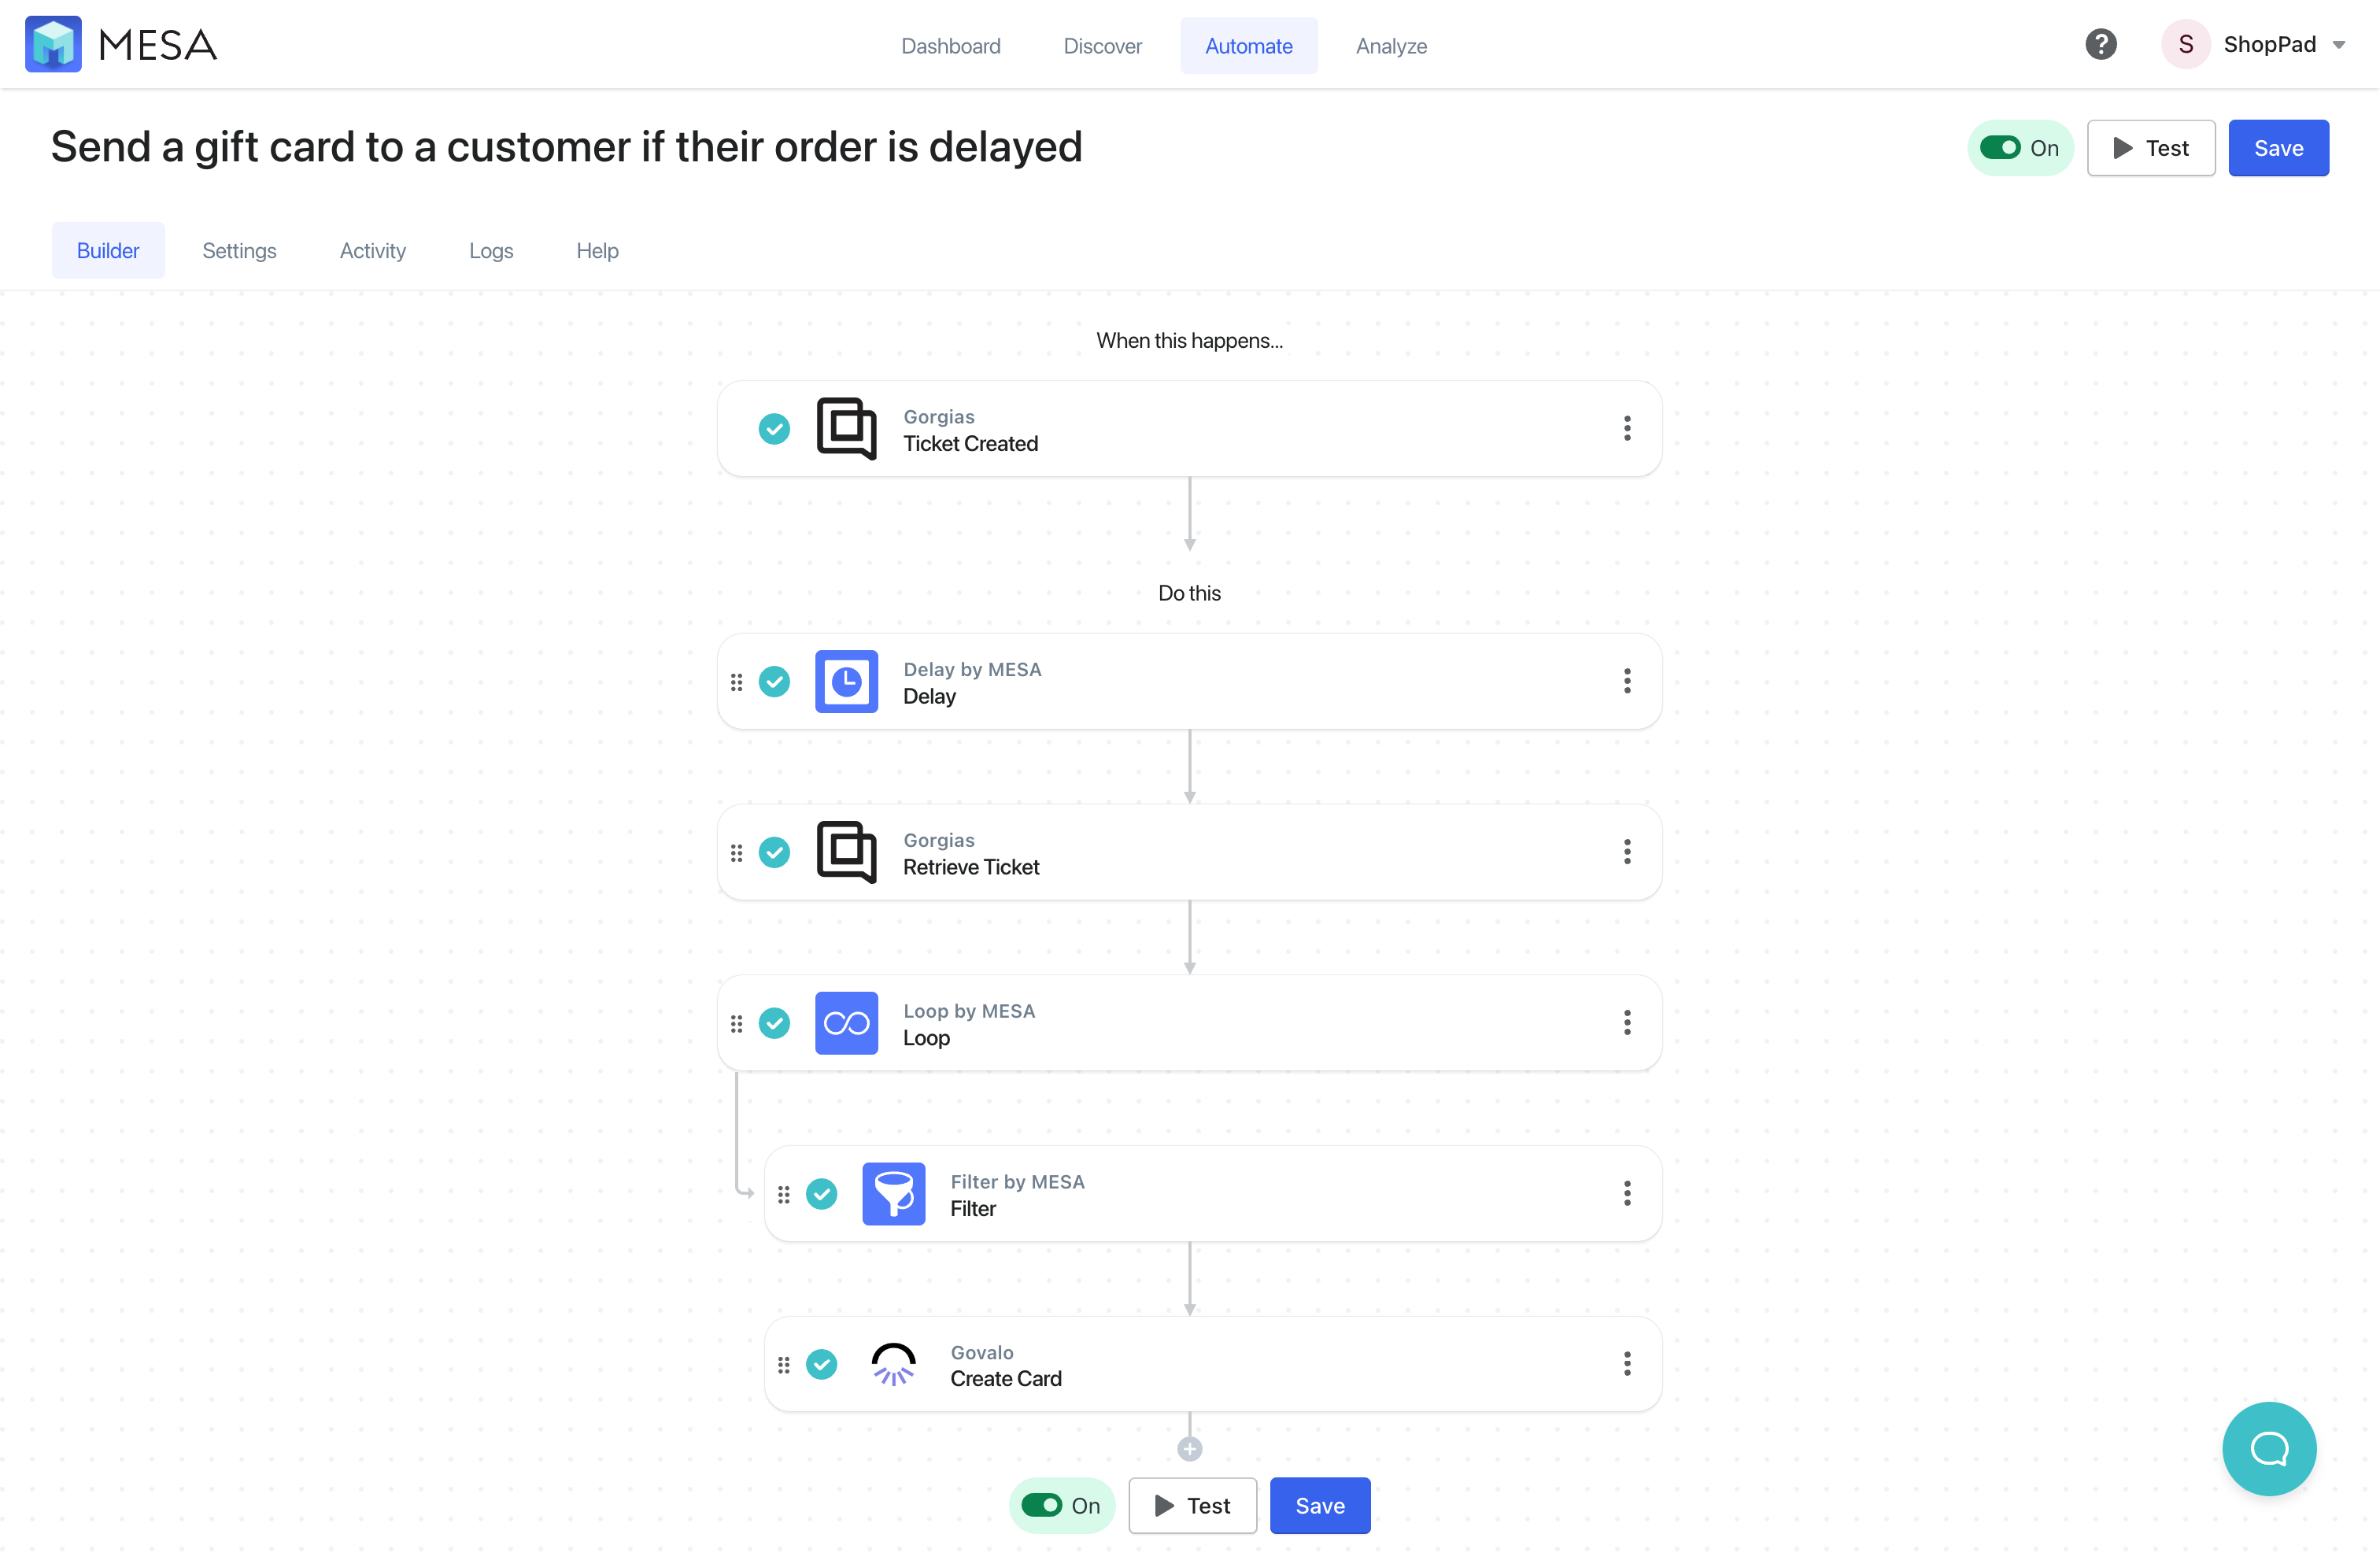The height and width of the screenshot is (1560, 2380).
Task: Open the help question mark icon
Action: (2101, 44)
